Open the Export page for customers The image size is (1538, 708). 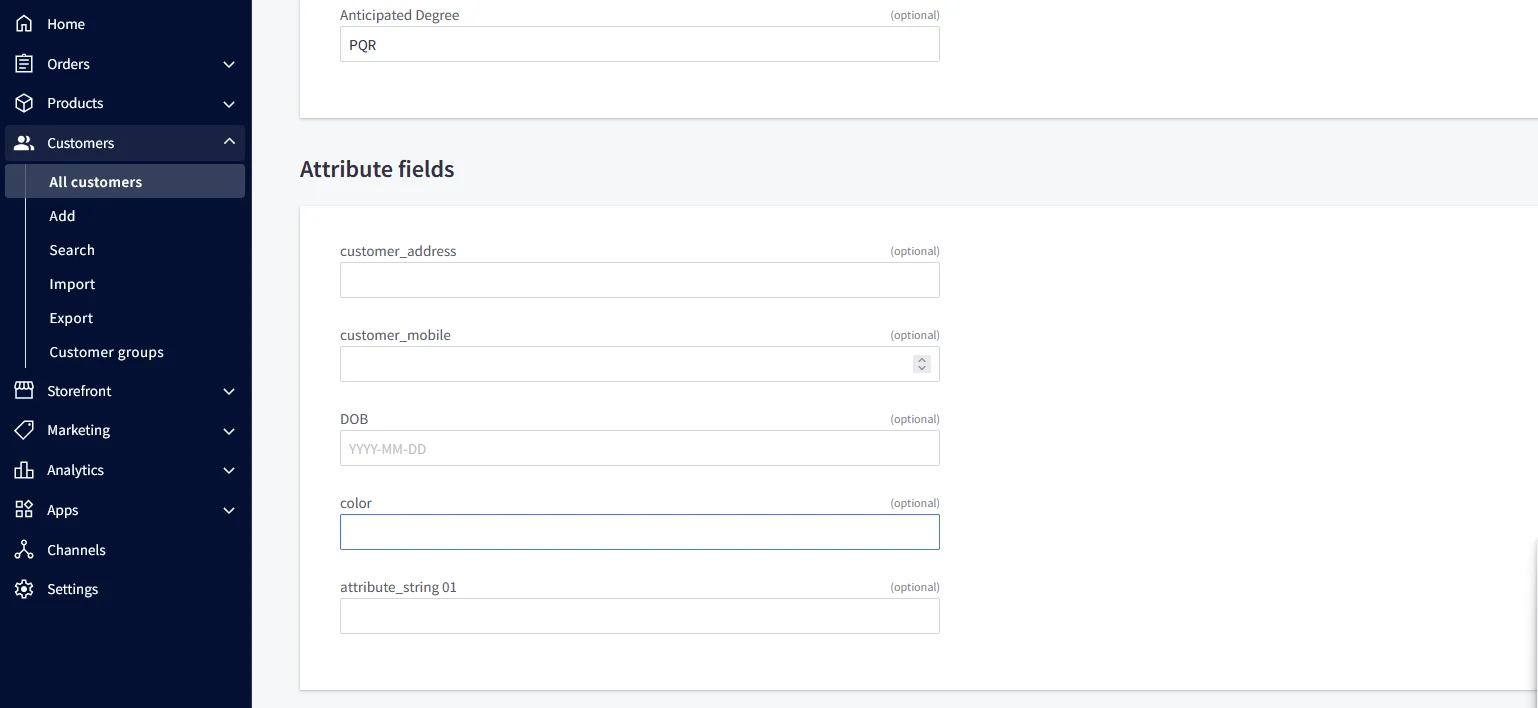pyautogui.click(x=70, y=317)
